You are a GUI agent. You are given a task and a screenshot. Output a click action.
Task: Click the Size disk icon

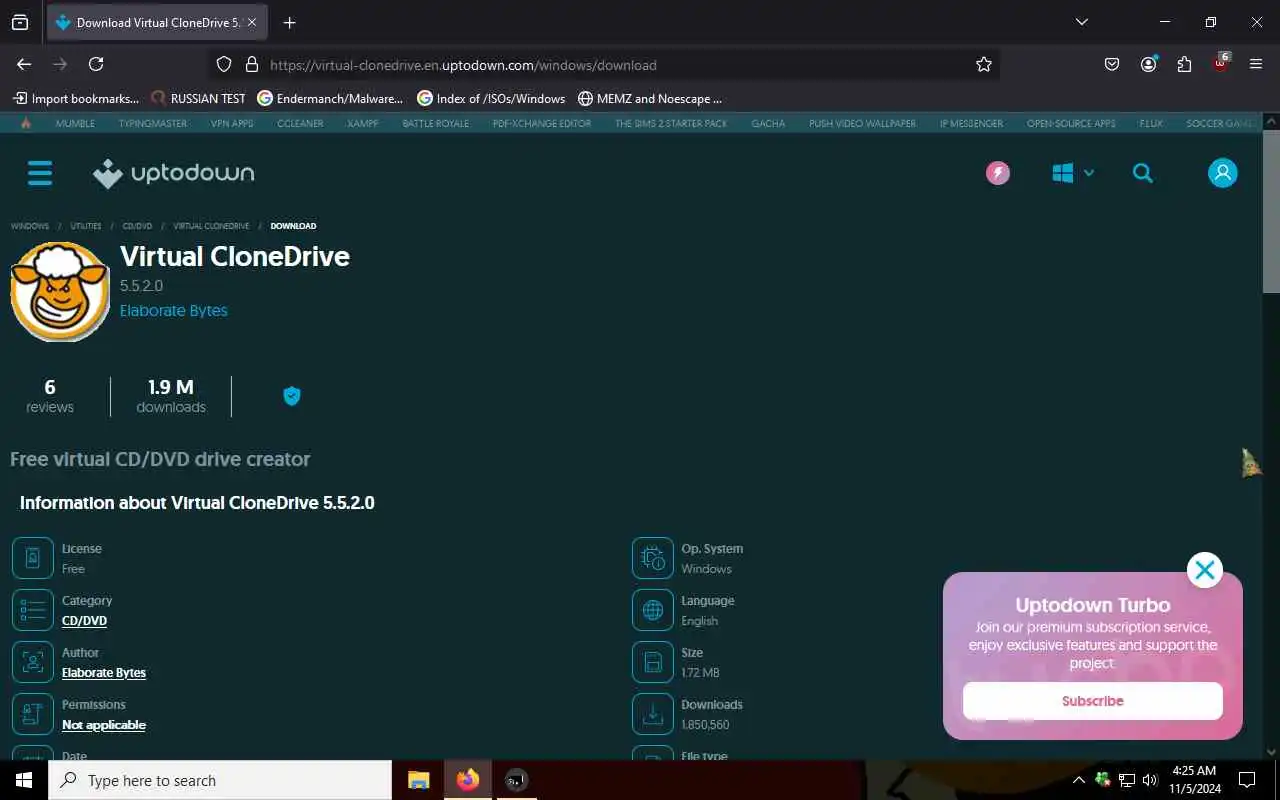coord(653,662)
